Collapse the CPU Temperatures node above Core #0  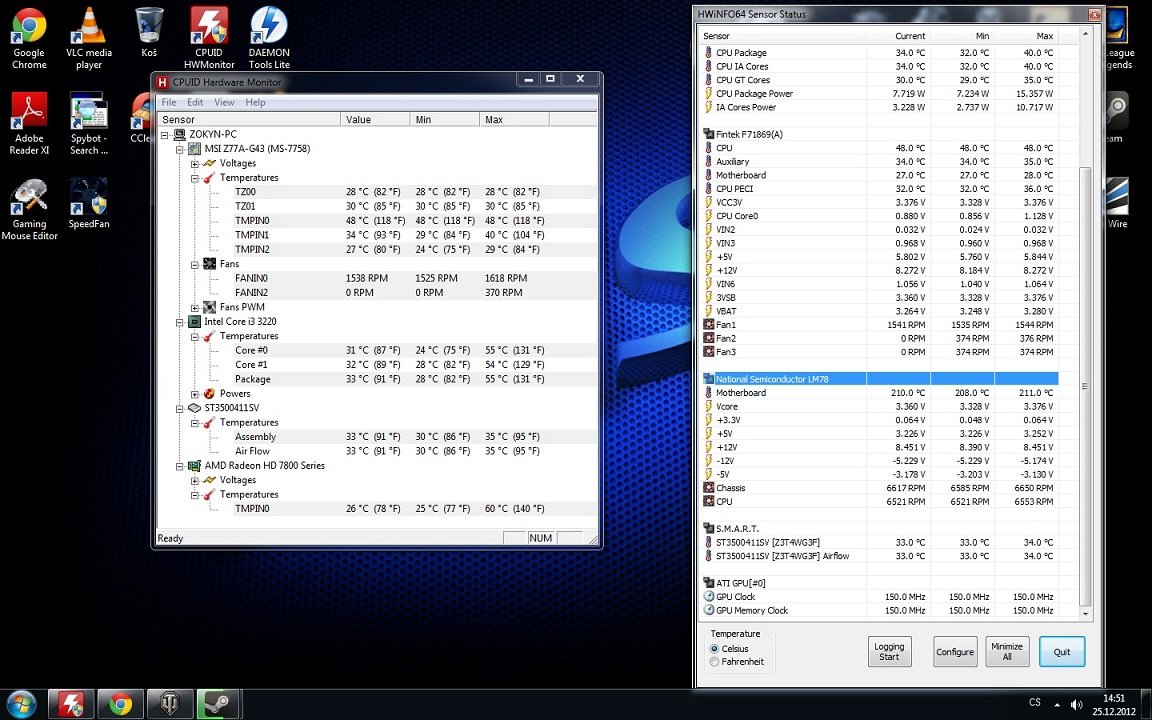coord(195,336)
